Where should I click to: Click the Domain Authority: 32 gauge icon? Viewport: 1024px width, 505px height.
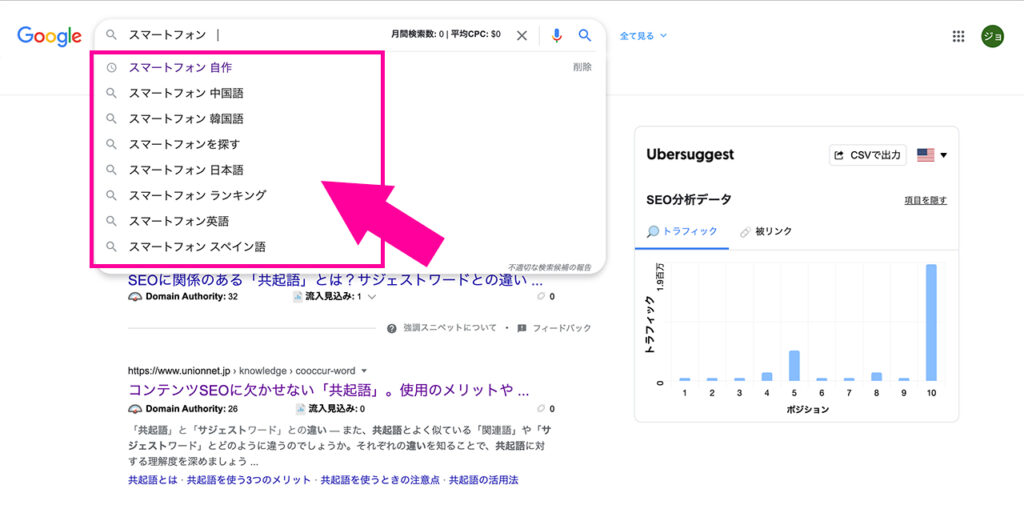pyautogui.click(x=135, y=297)
